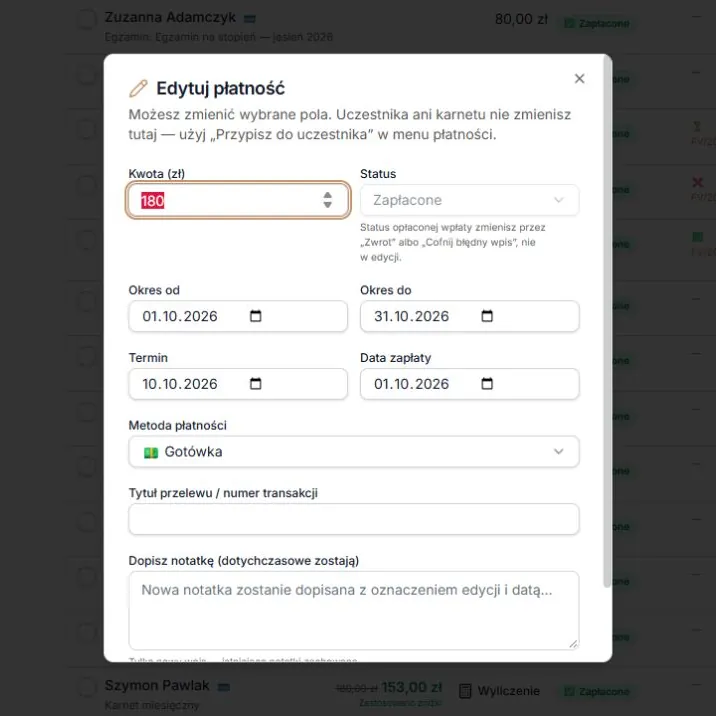The image size is (716, 716).
Task: Open the calendar picker for Okres do
Action: (487, 316)
